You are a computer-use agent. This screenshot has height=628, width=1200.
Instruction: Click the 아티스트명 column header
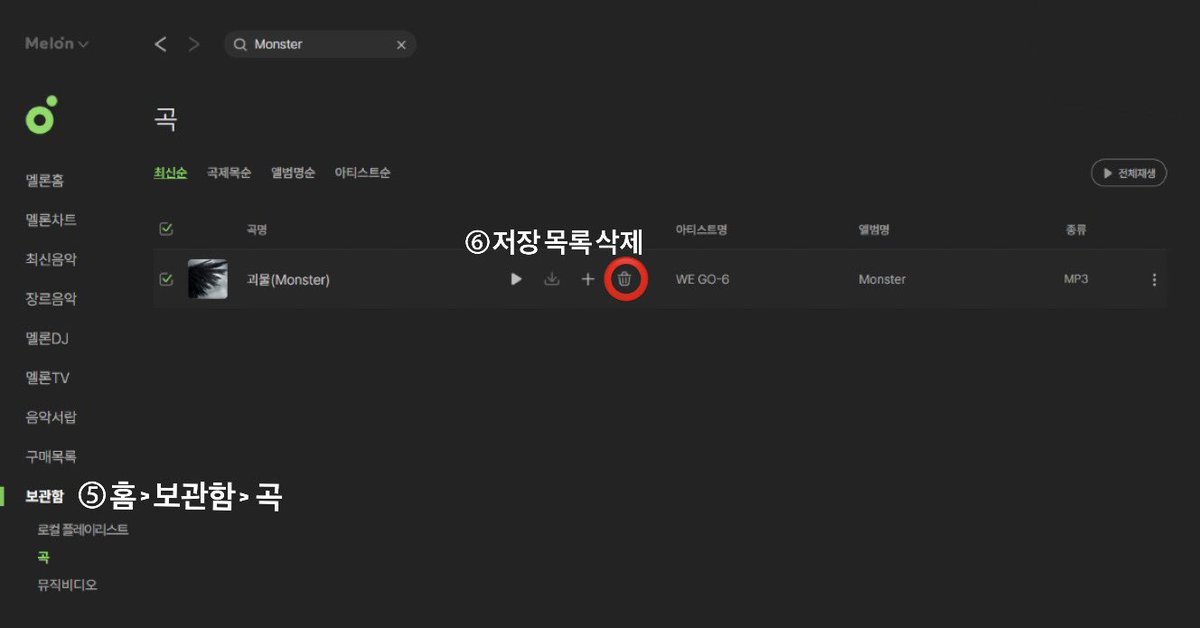click(701, 230)
